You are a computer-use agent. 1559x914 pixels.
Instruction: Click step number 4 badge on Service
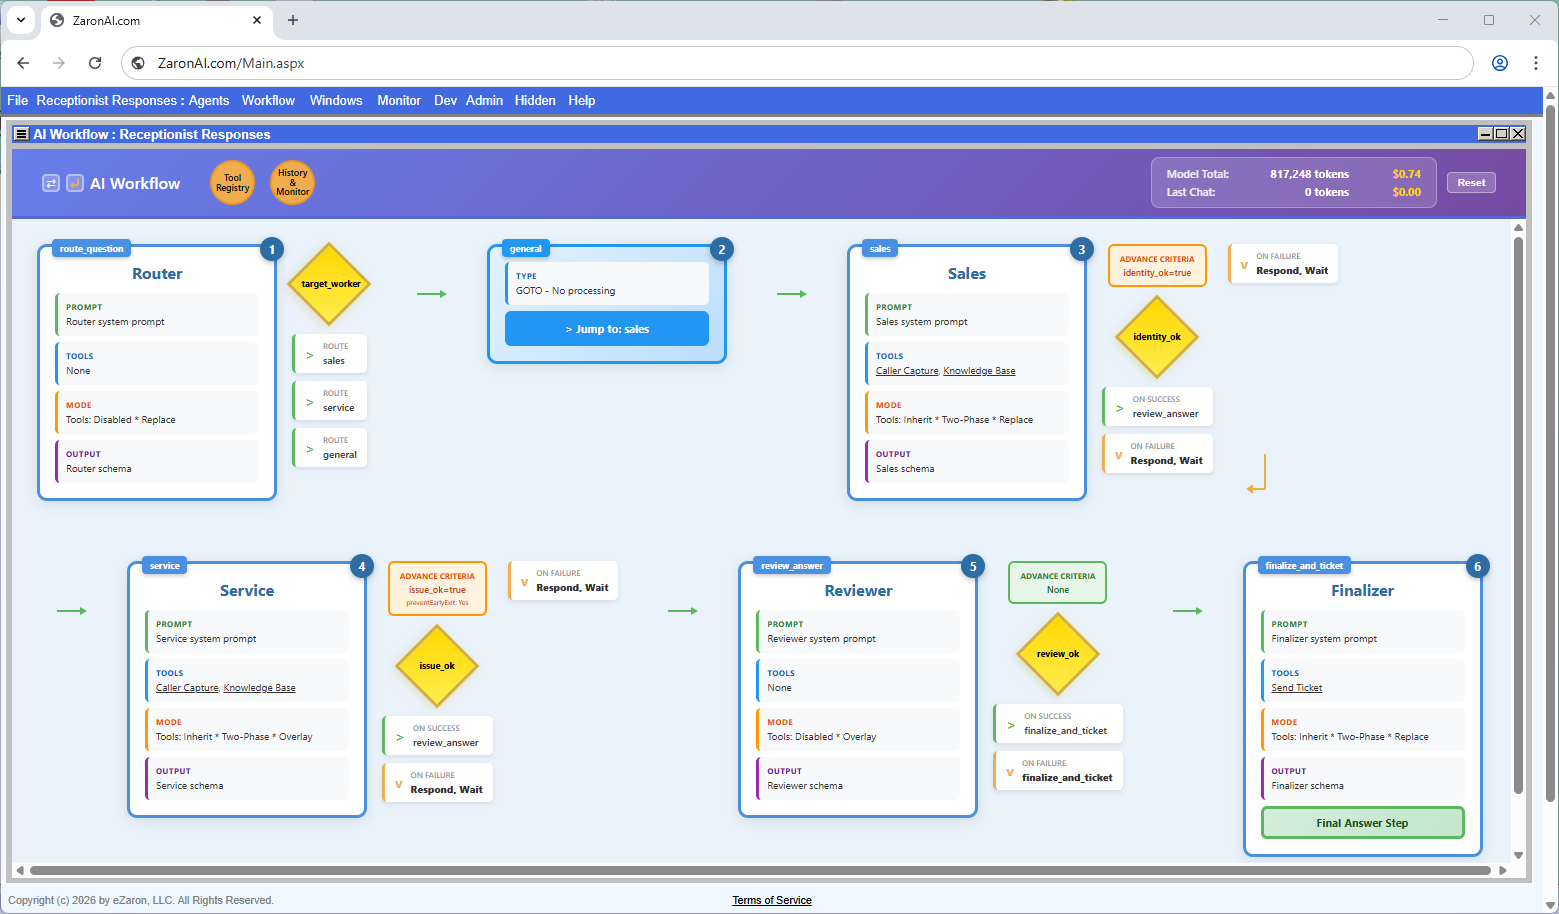point(362,566)
